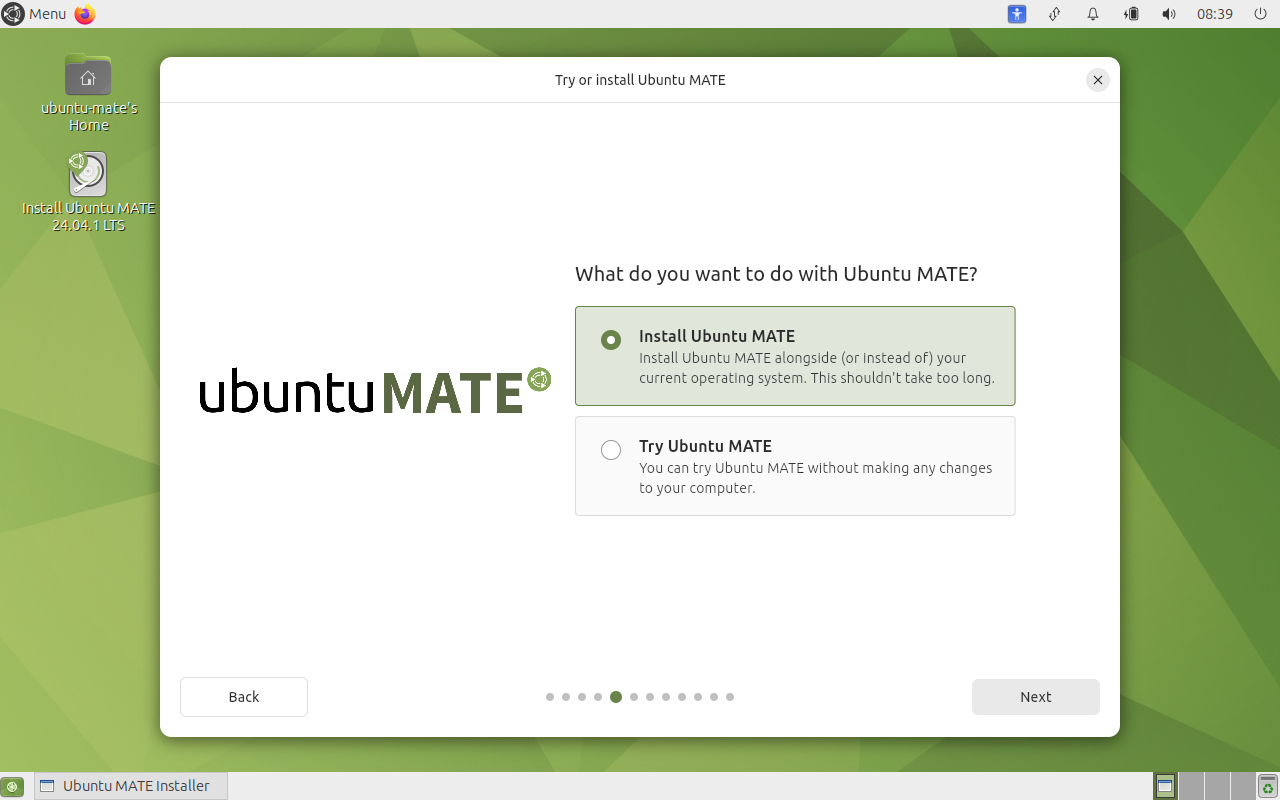Open the notifications bell indicator
This screenshot has height=800, width=1280.
tap(1093, 14)
